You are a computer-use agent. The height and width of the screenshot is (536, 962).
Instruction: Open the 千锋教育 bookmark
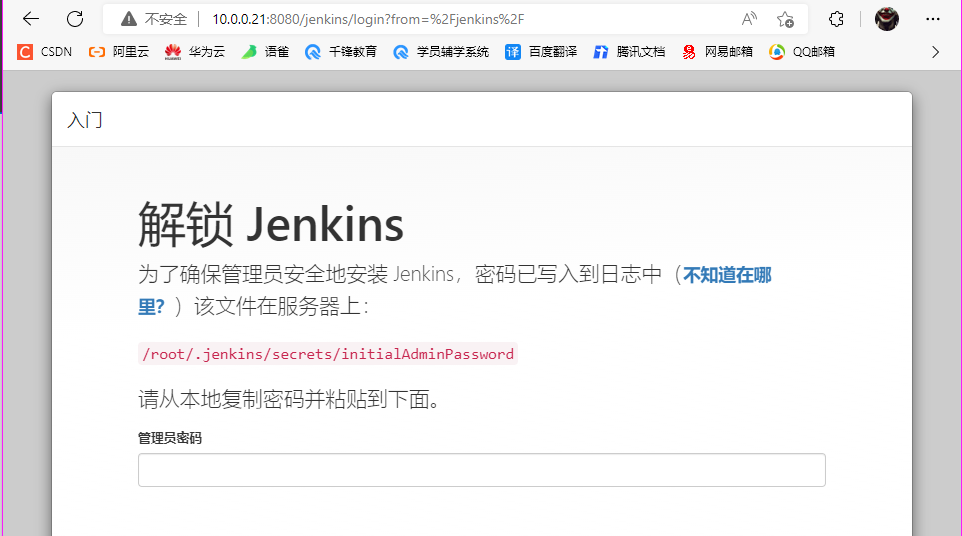(341, 52)
